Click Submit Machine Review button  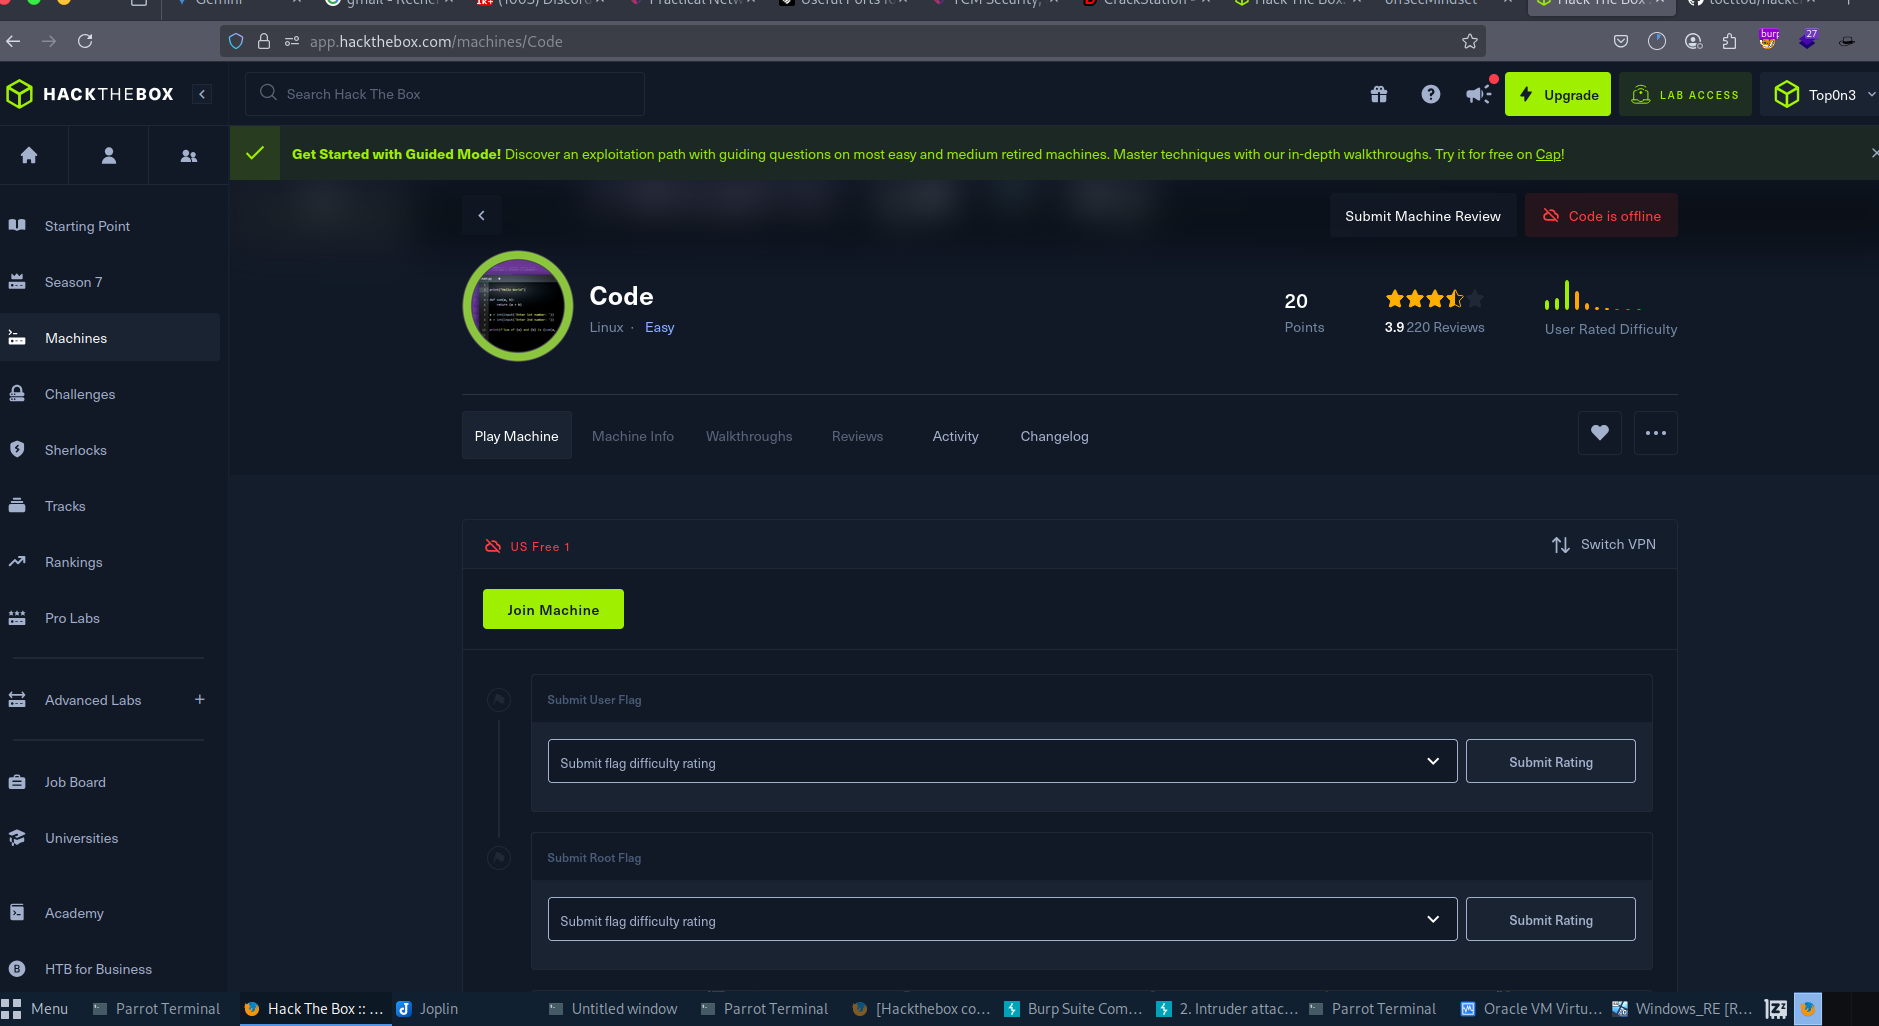1422,216
